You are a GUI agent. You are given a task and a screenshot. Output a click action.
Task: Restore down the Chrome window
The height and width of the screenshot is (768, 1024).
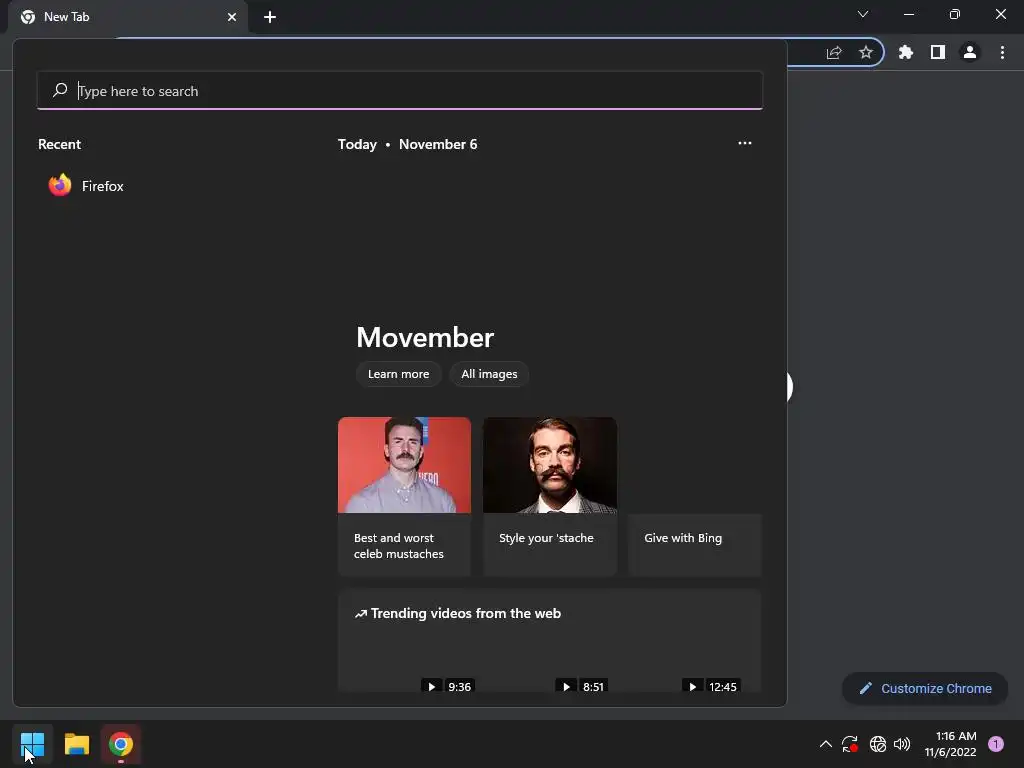[955, 14]
